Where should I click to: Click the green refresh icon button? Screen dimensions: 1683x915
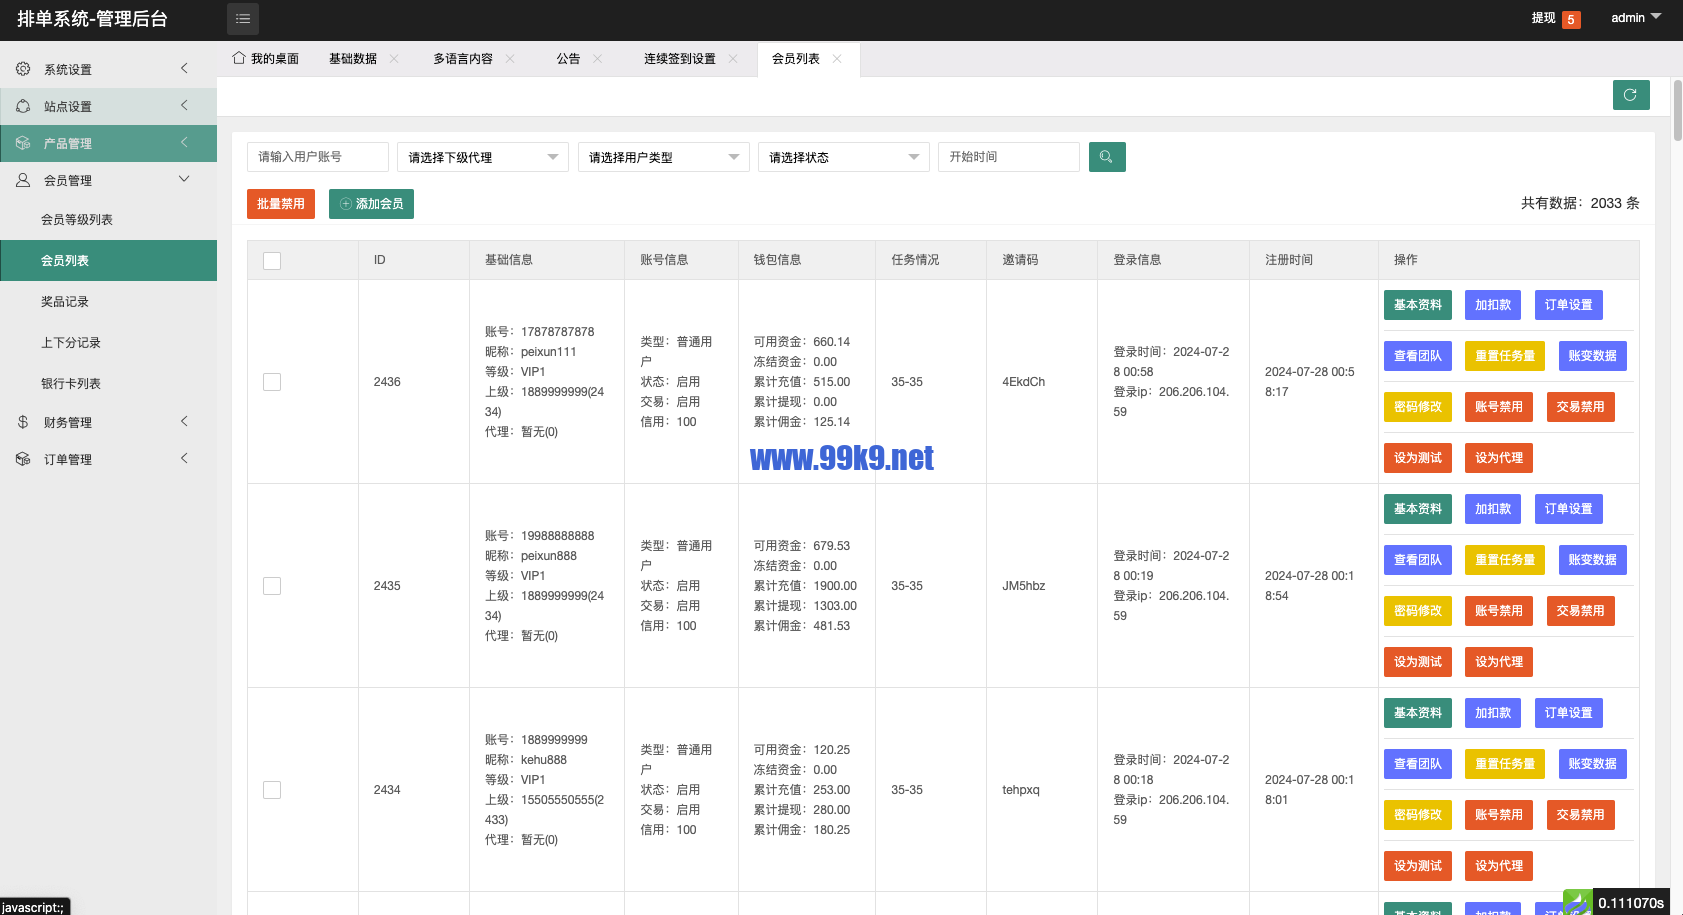coord(1631,95)
